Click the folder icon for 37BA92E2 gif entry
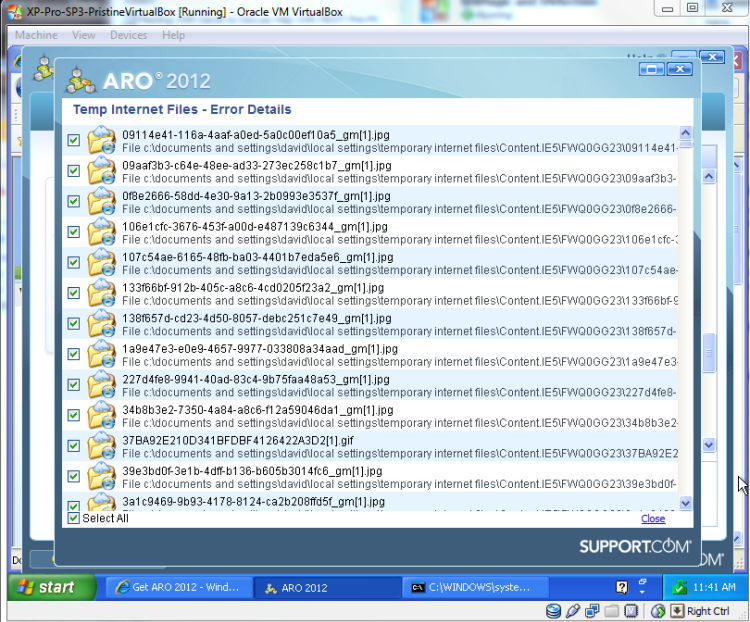The height and width of the screenshot is (622, 750). [x=101, y=446]
